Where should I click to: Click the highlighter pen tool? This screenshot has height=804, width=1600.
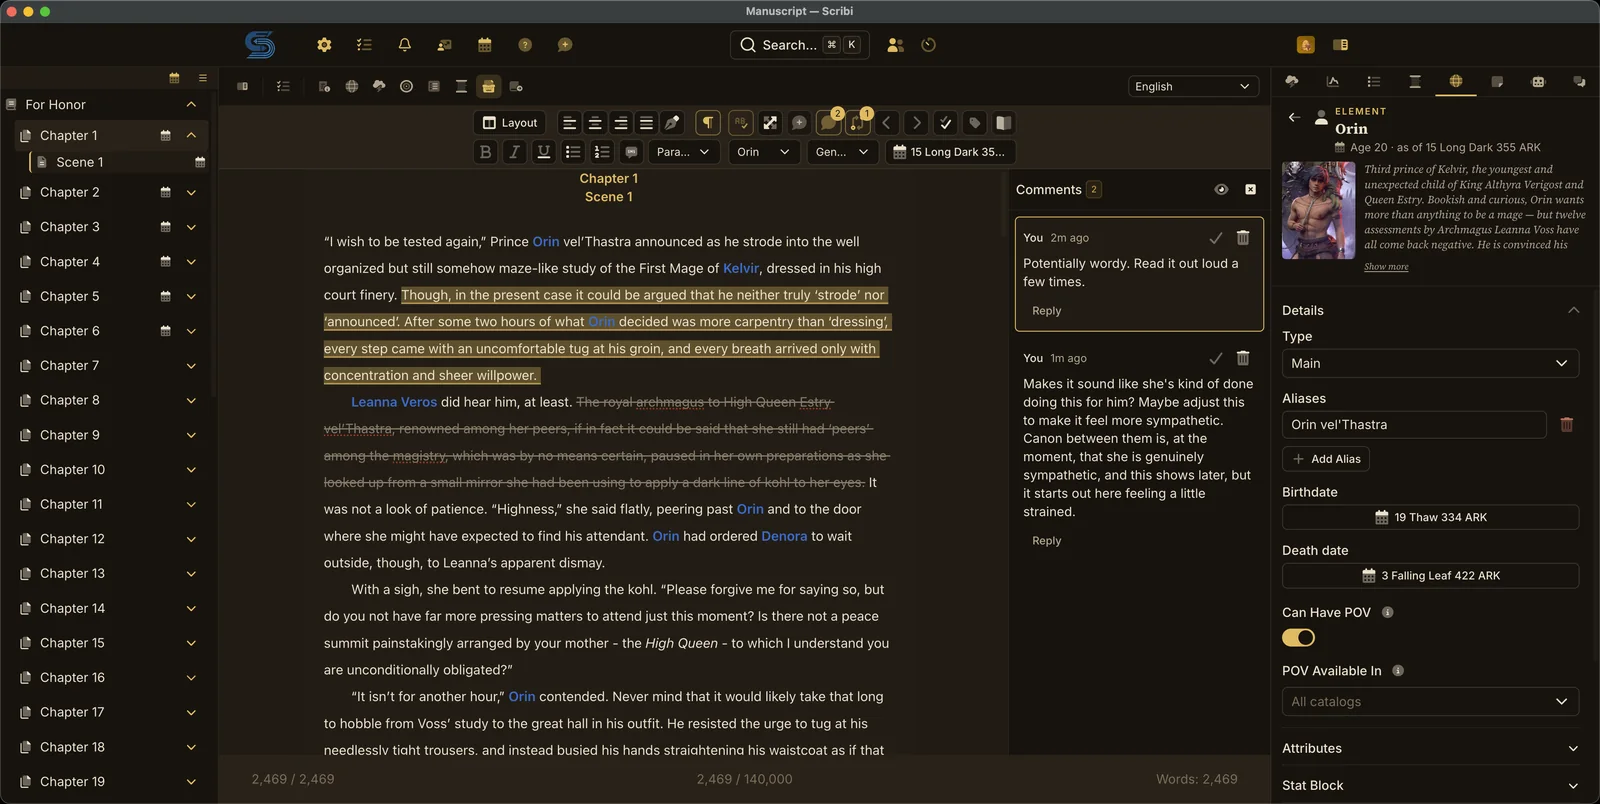pos(672,123)
